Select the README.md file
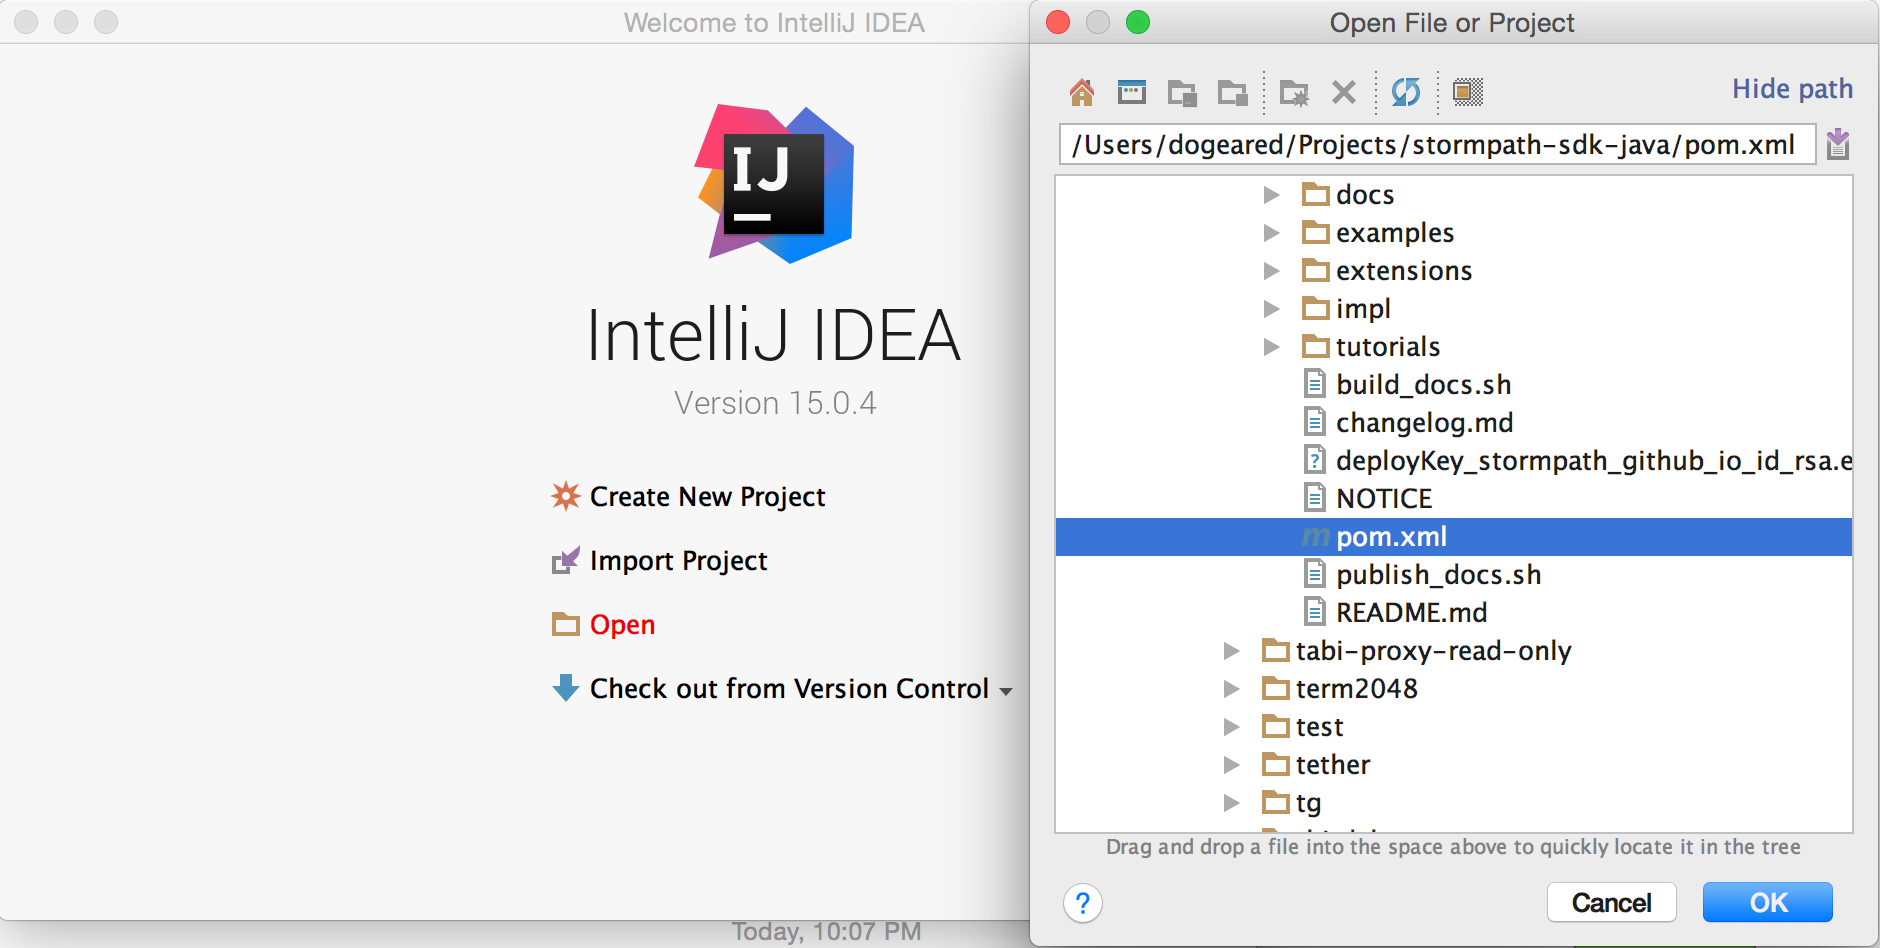The height and width of the screenshot is (948, 1880). coord(1411,613)
